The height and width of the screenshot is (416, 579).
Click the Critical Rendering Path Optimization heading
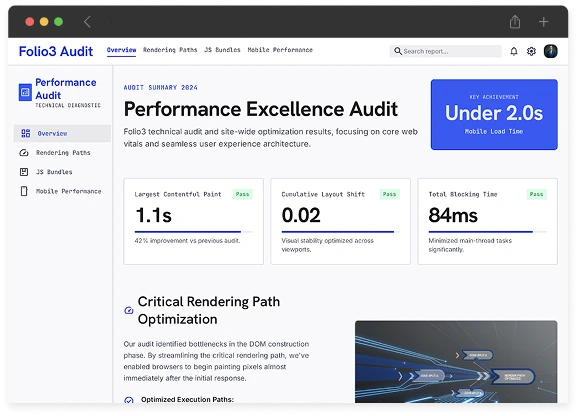[209, 310]
